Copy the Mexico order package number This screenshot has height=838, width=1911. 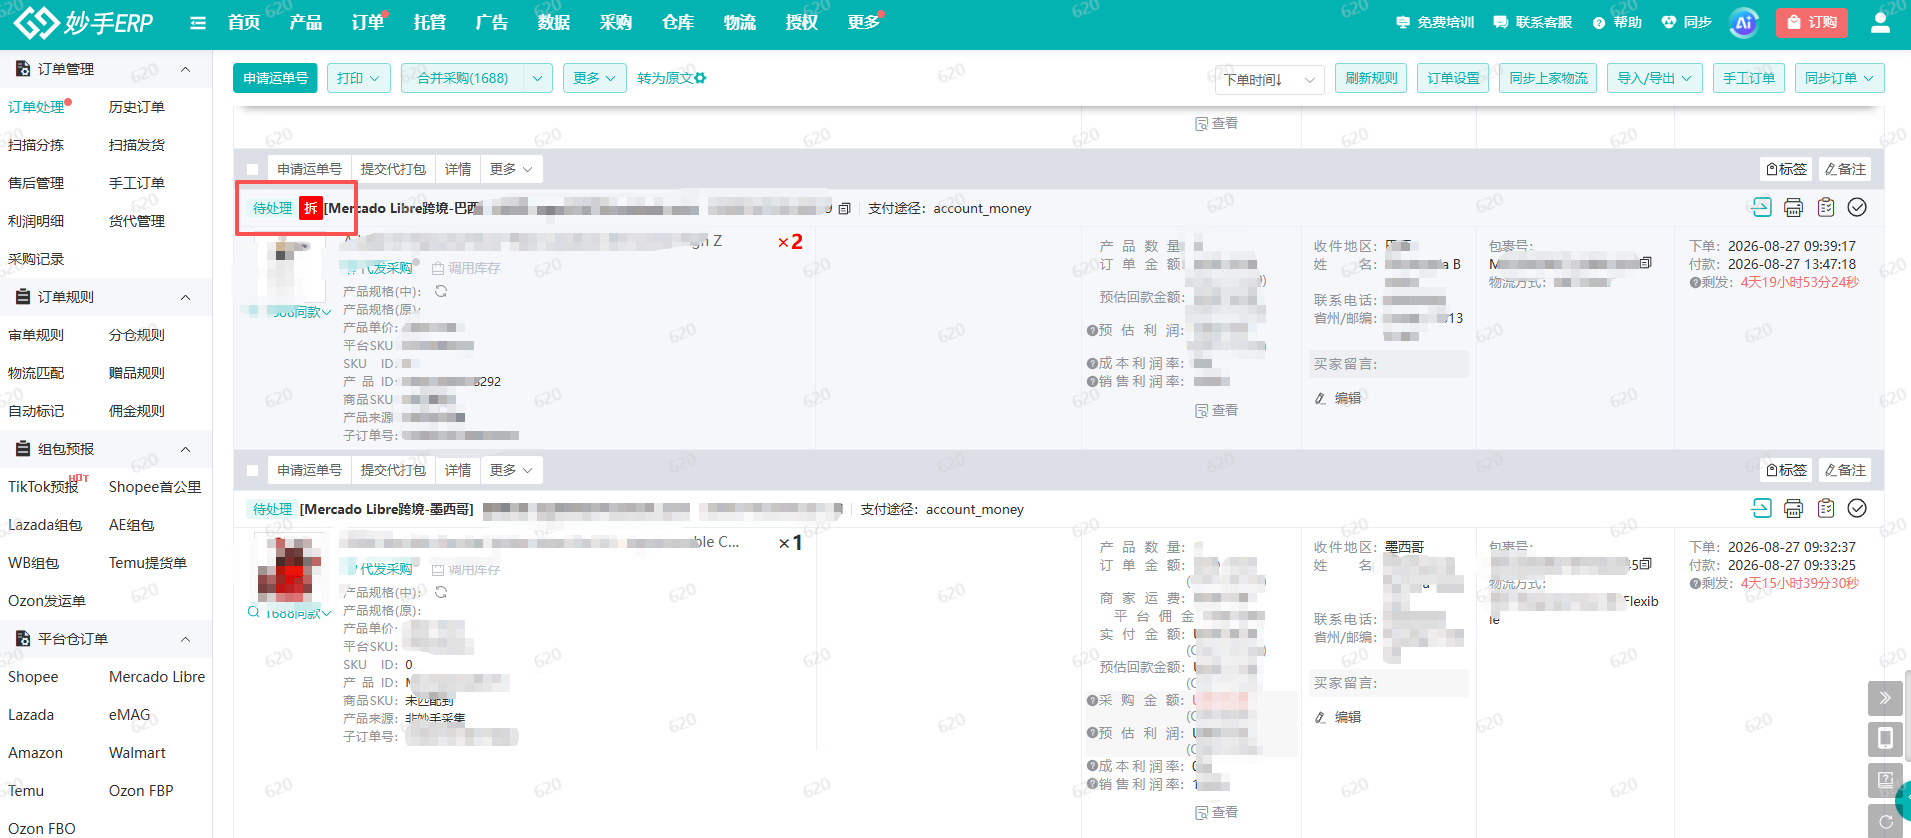tap(1646, 564)
